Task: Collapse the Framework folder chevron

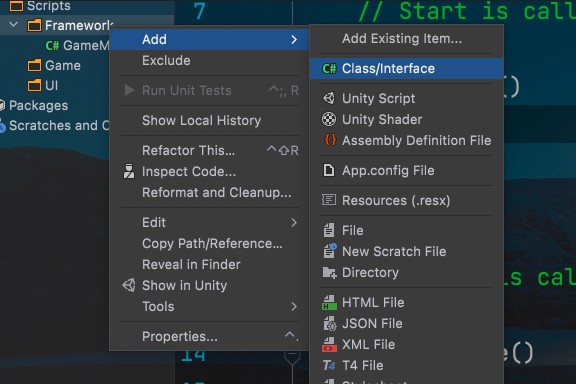Action: [14, 25]
